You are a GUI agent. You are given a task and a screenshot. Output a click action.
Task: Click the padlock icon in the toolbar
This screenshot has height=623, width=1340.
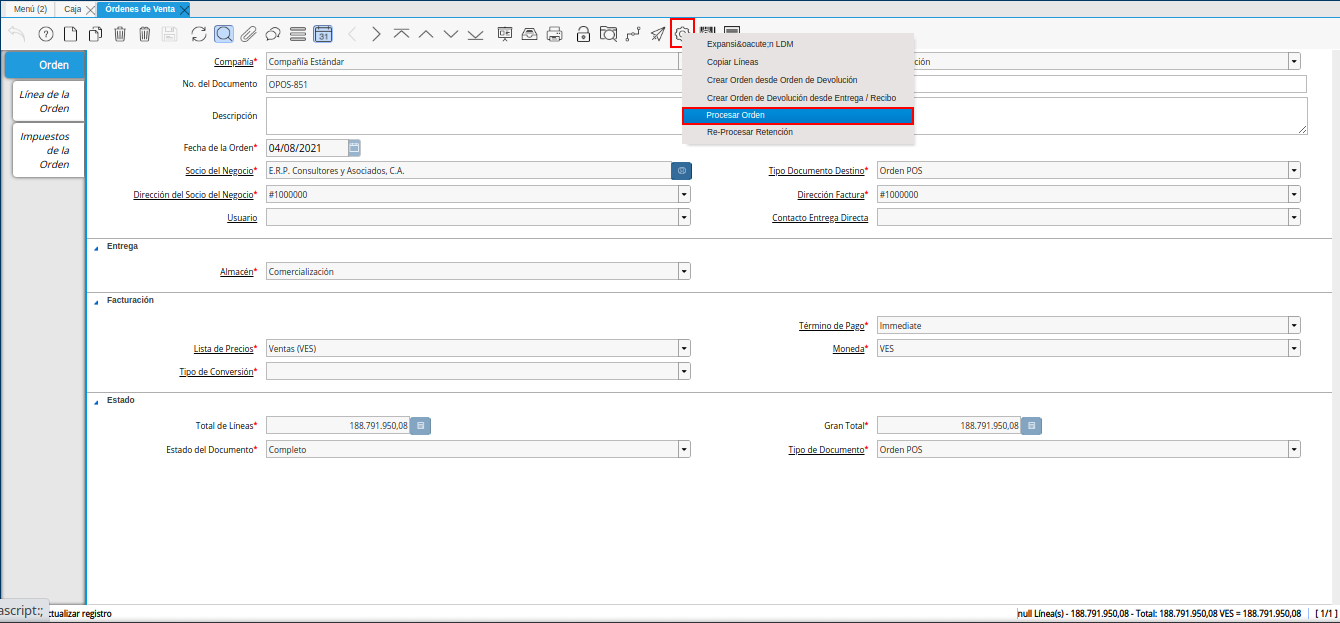583,34
